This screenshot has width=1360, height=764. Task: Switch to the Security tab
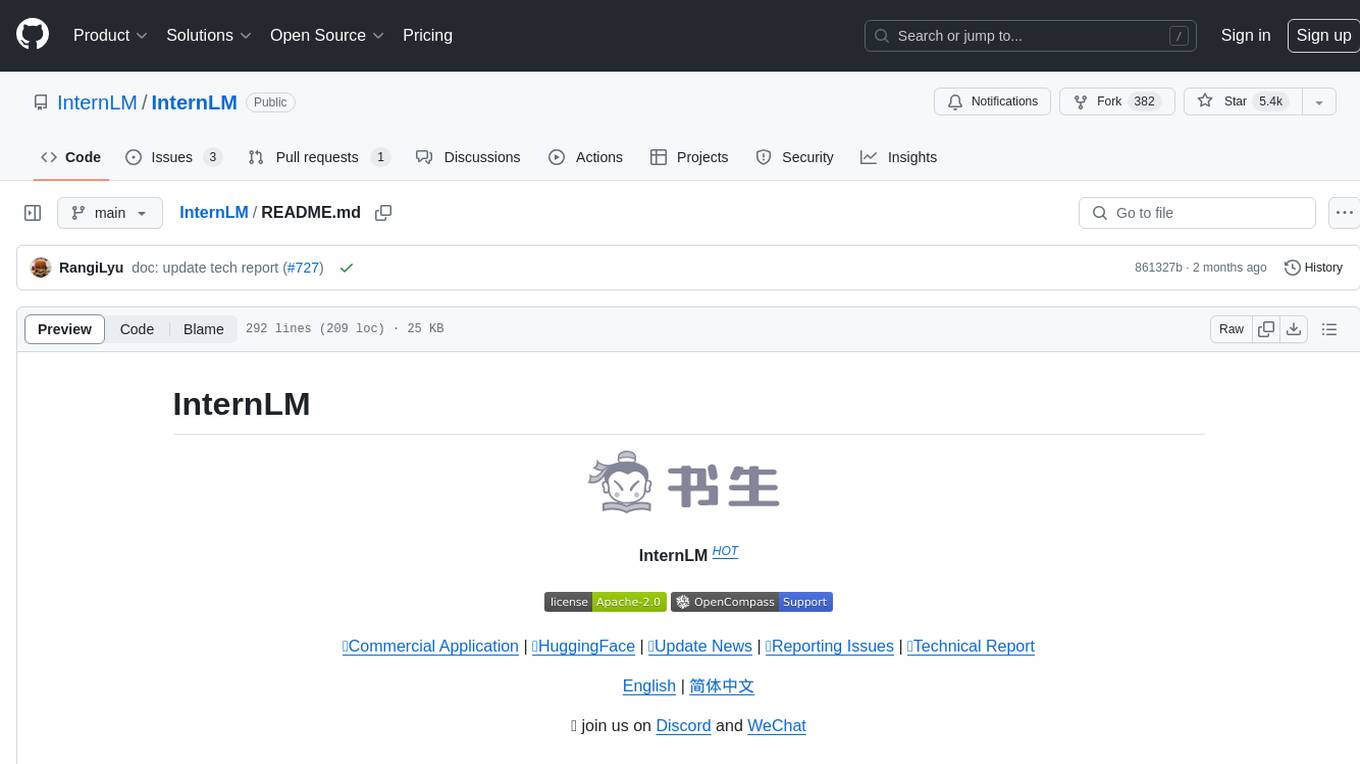click(x=795, y=157)
